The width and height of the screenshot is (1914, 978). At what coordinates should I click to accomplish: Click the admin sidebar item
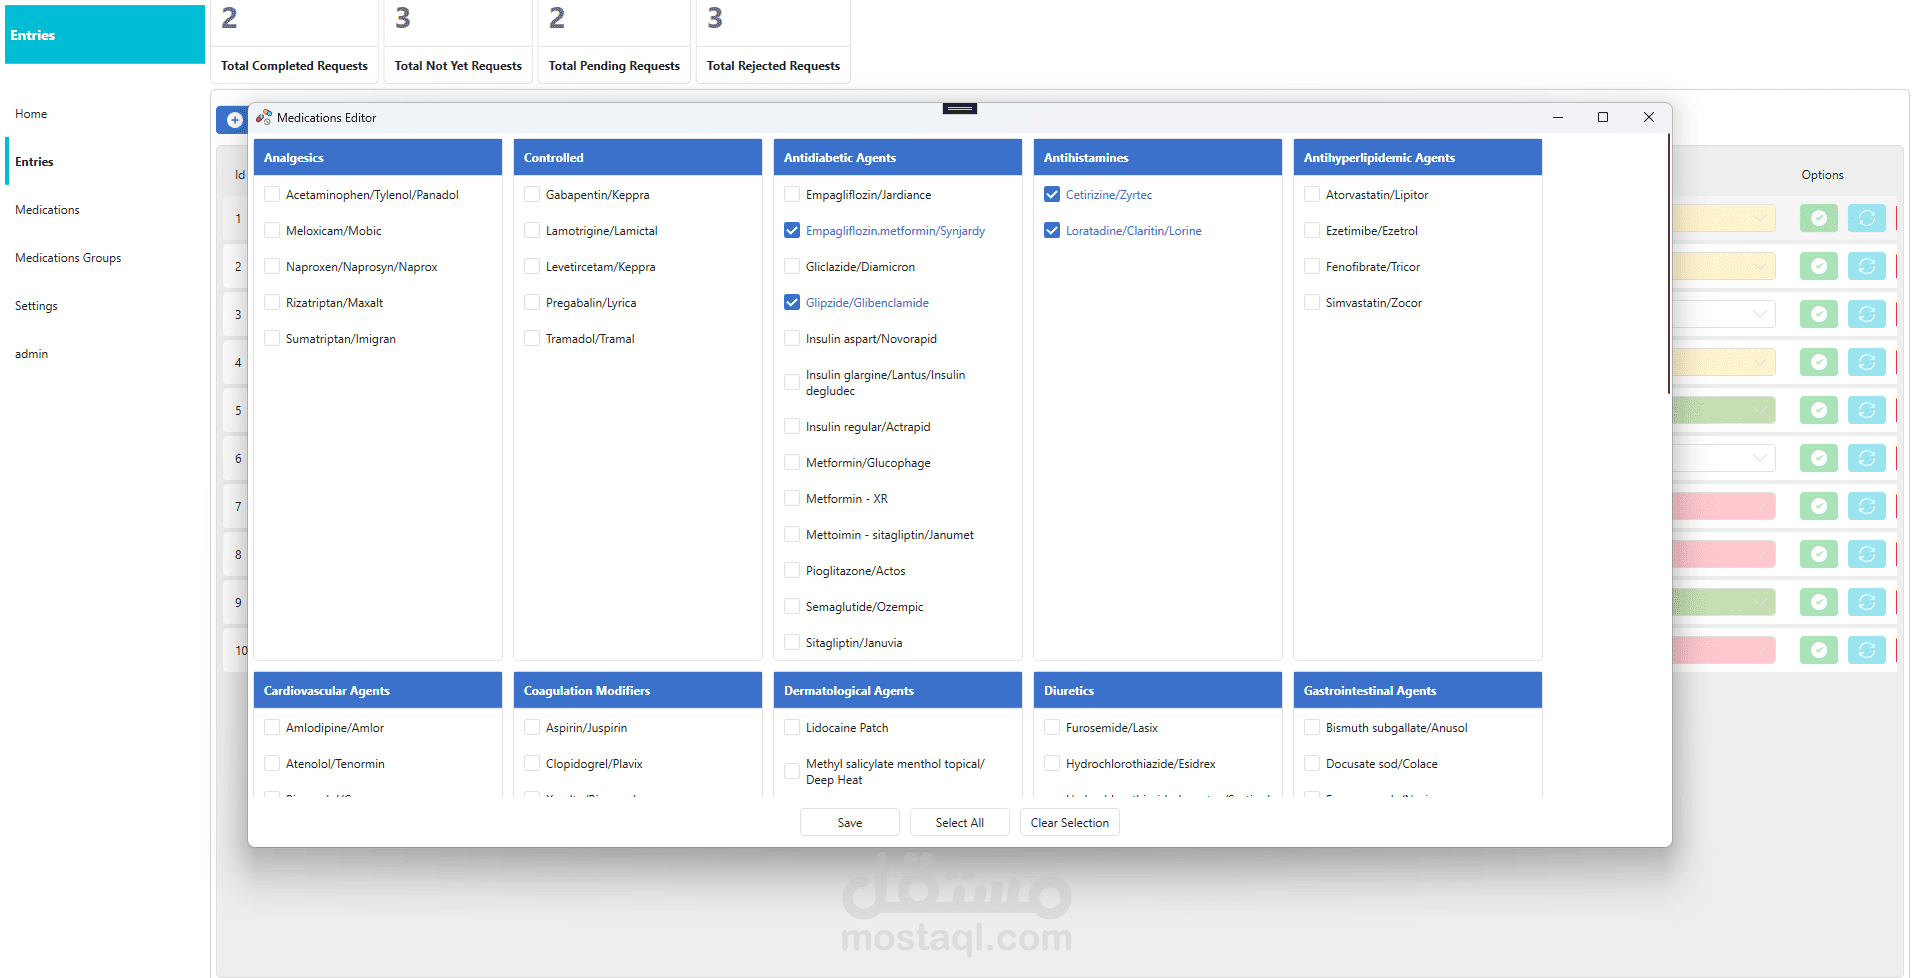point(105,354)
